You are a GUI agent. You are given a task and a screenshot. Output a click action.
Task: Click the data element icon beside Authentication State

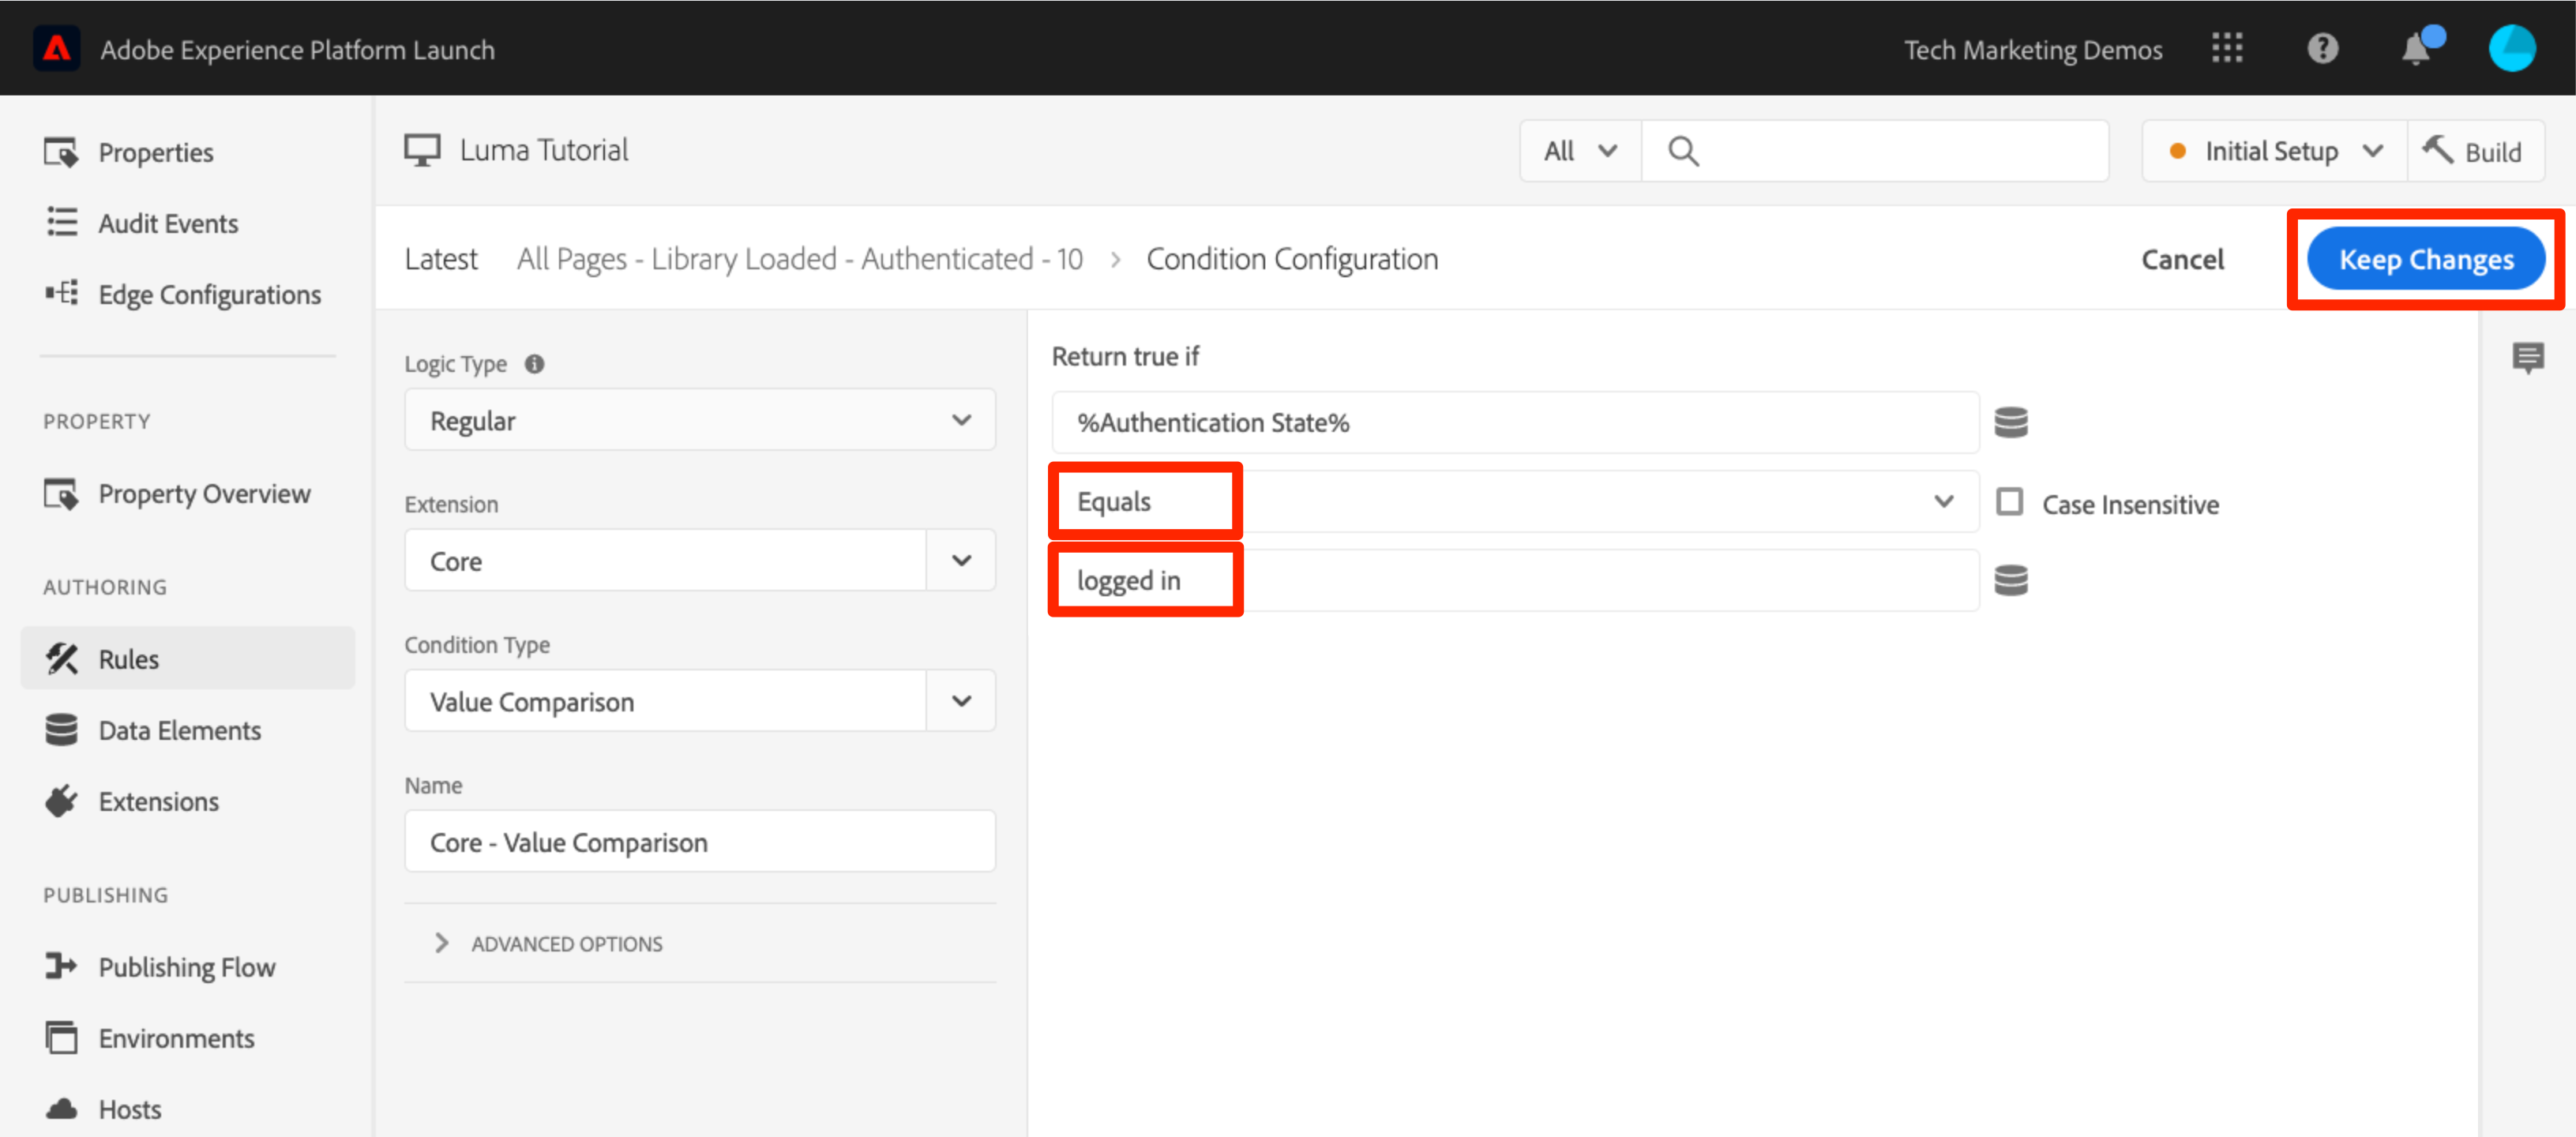(x=2010, y=422)
